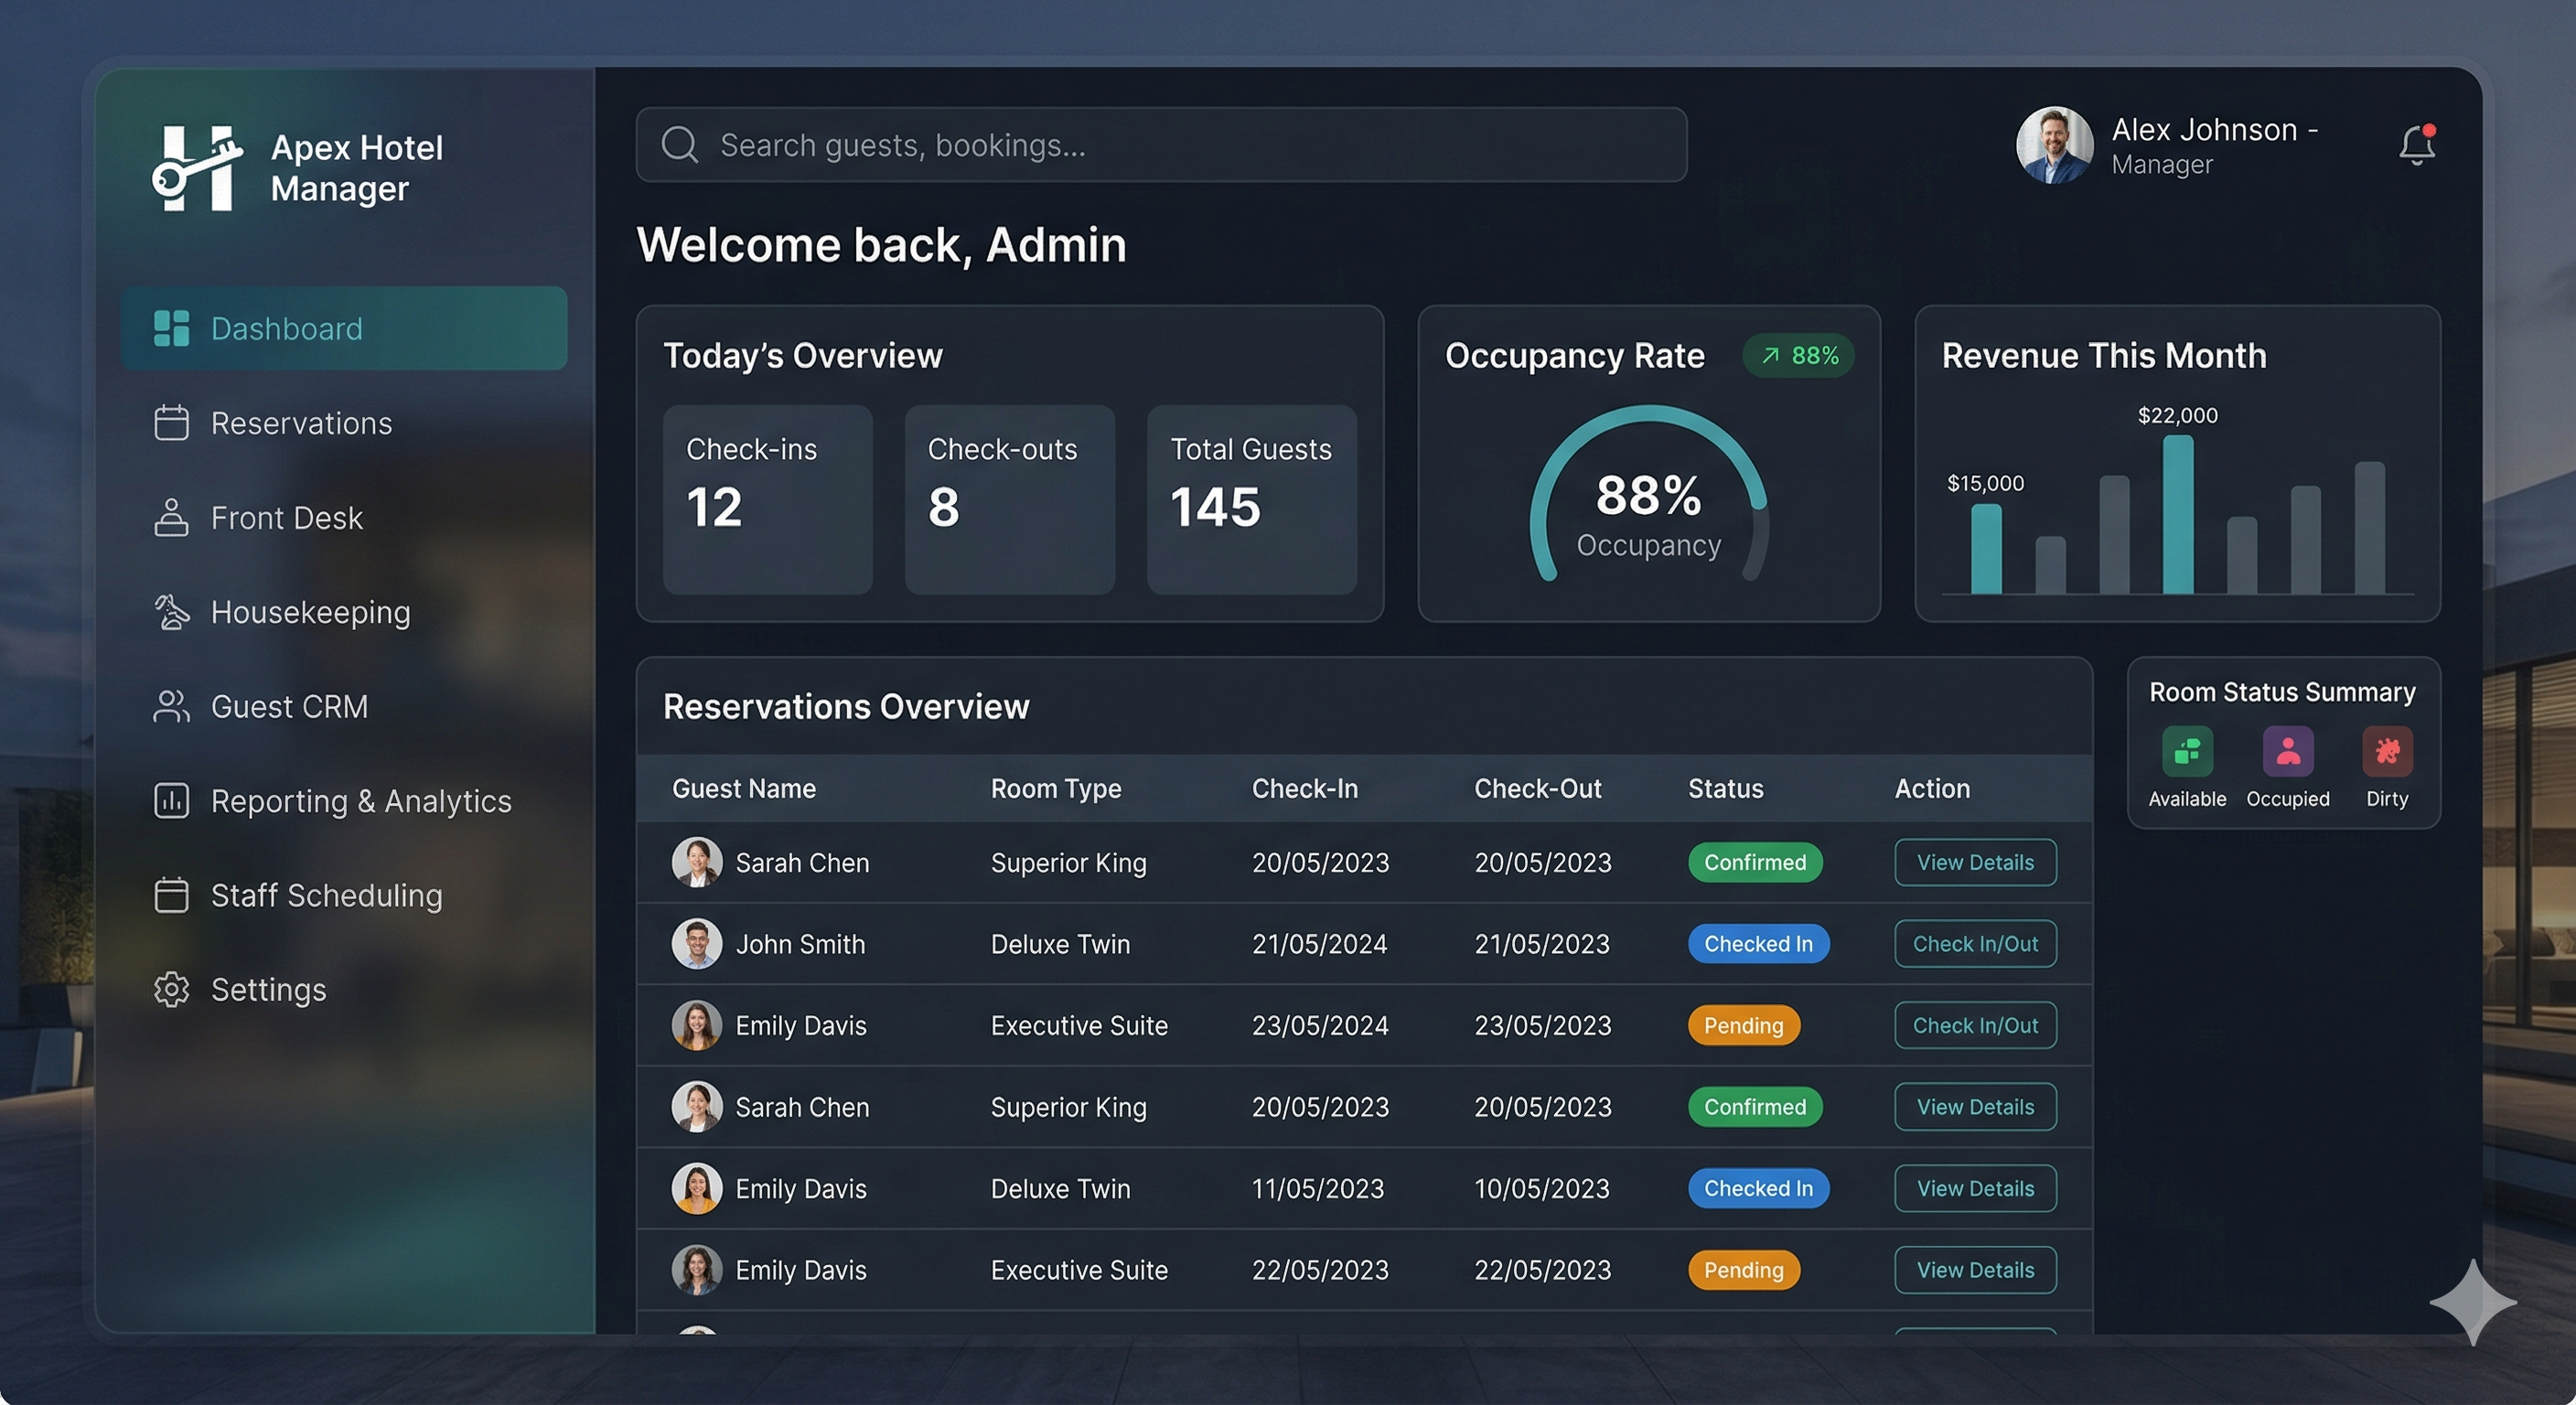Image resolution: width=2576 pixels, height=1405 pixels.
Task: Open Guest CRM using its people icon
Action: tap(172, 706)
